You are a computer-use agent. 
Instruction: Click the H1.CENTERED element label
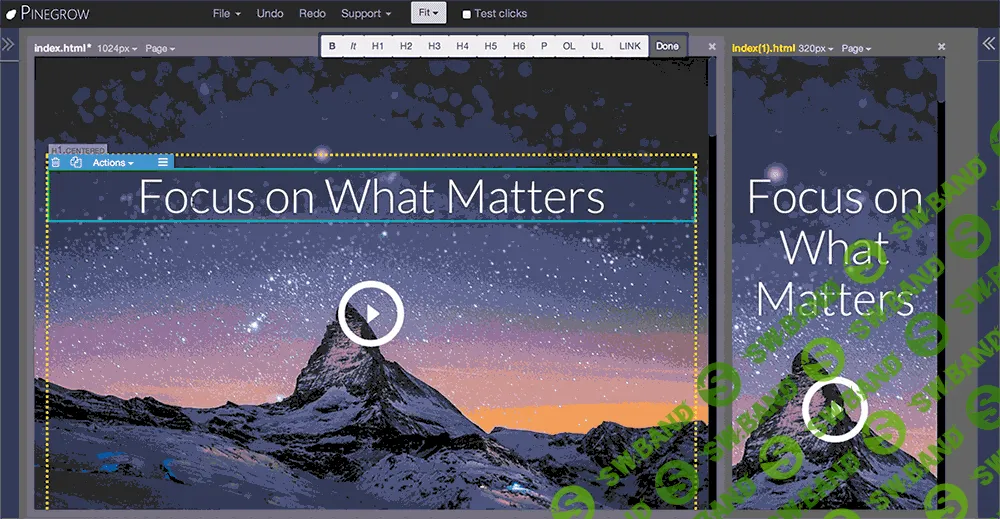[x=78, y=150]
